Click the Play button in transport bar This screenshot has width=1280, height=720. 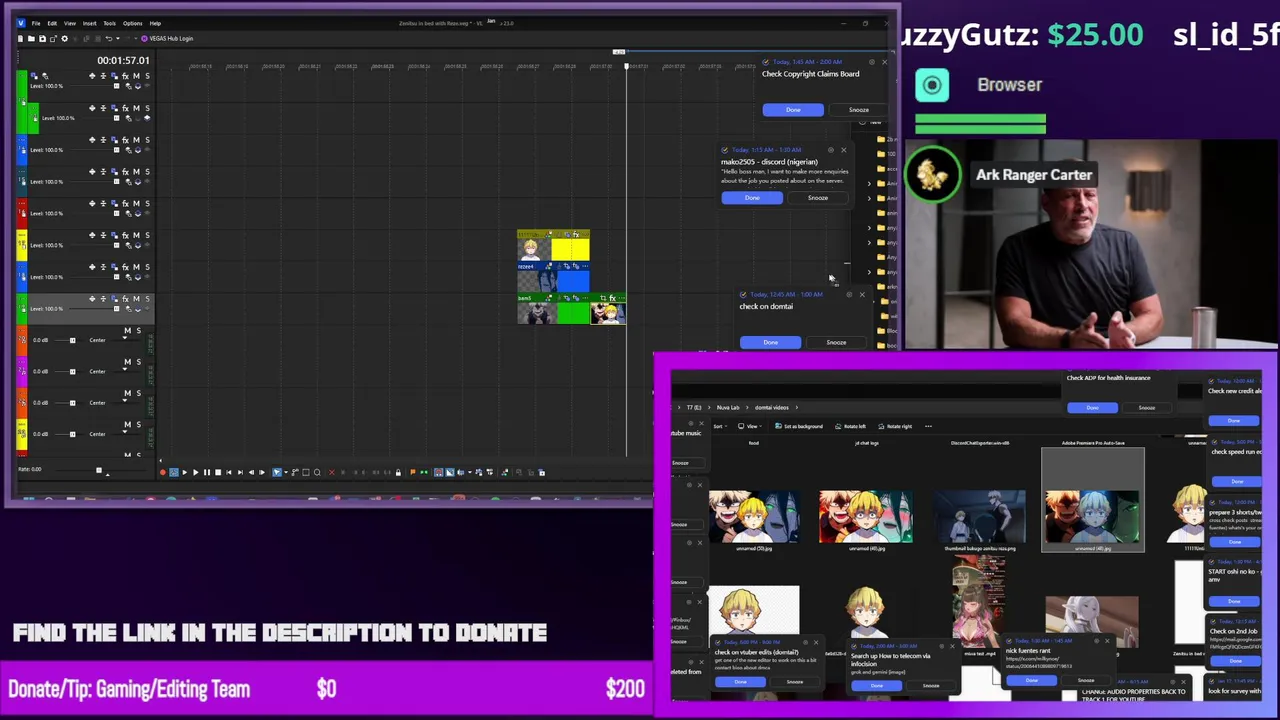[196, 472]
